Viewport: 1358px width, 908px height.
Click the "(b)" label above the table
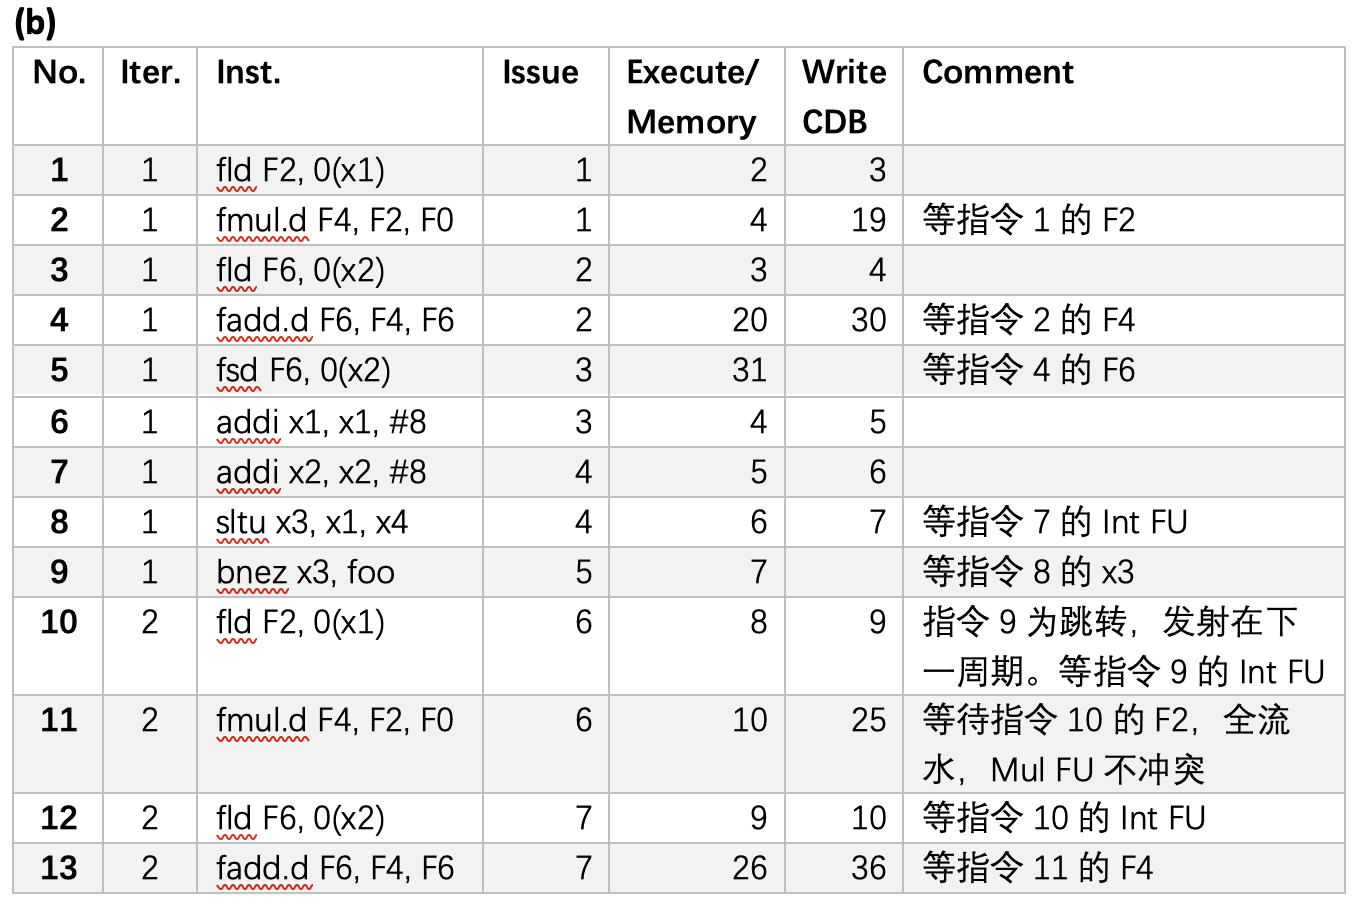[x=35, y=22]
